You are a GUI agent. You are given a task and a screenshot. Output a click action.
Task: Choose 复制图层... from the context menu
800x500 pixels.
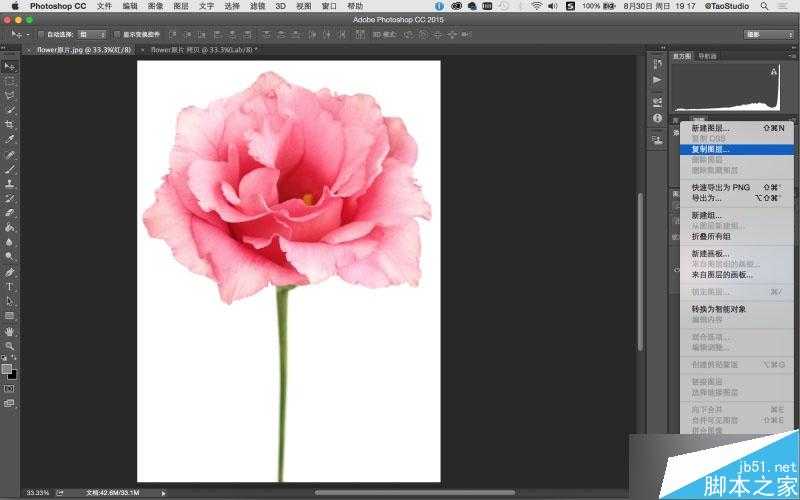point(710,149)
